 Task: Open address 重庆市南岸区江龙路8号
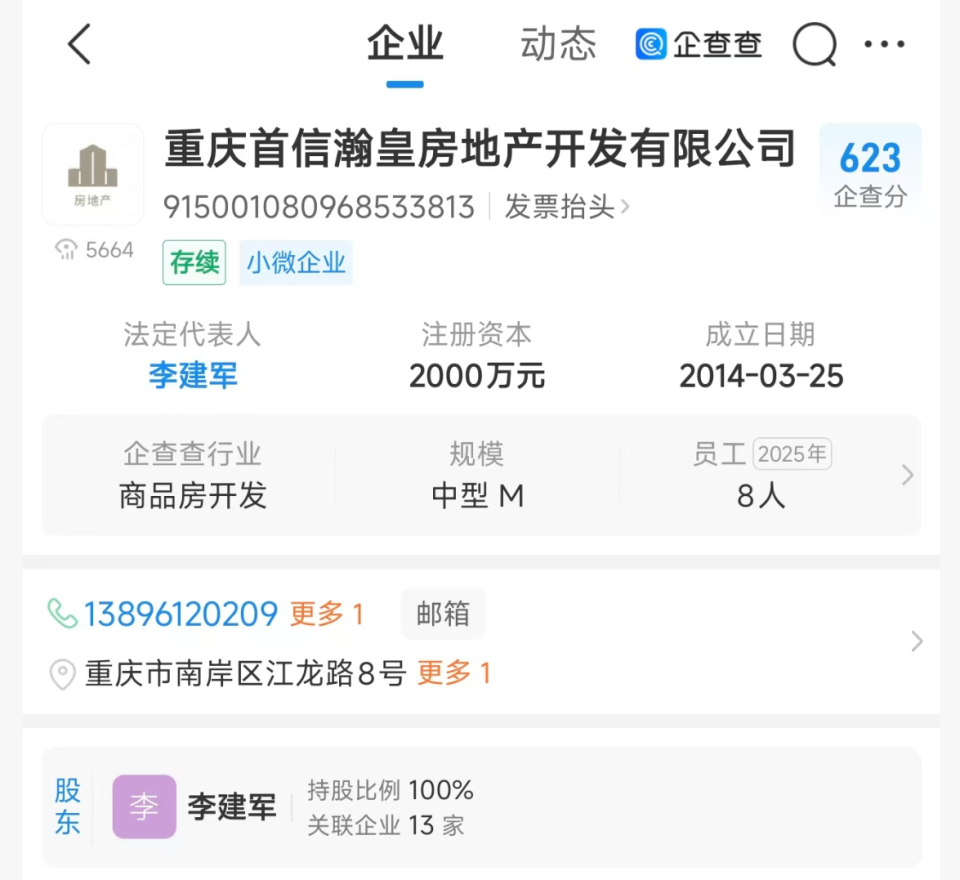pos(246,674)
